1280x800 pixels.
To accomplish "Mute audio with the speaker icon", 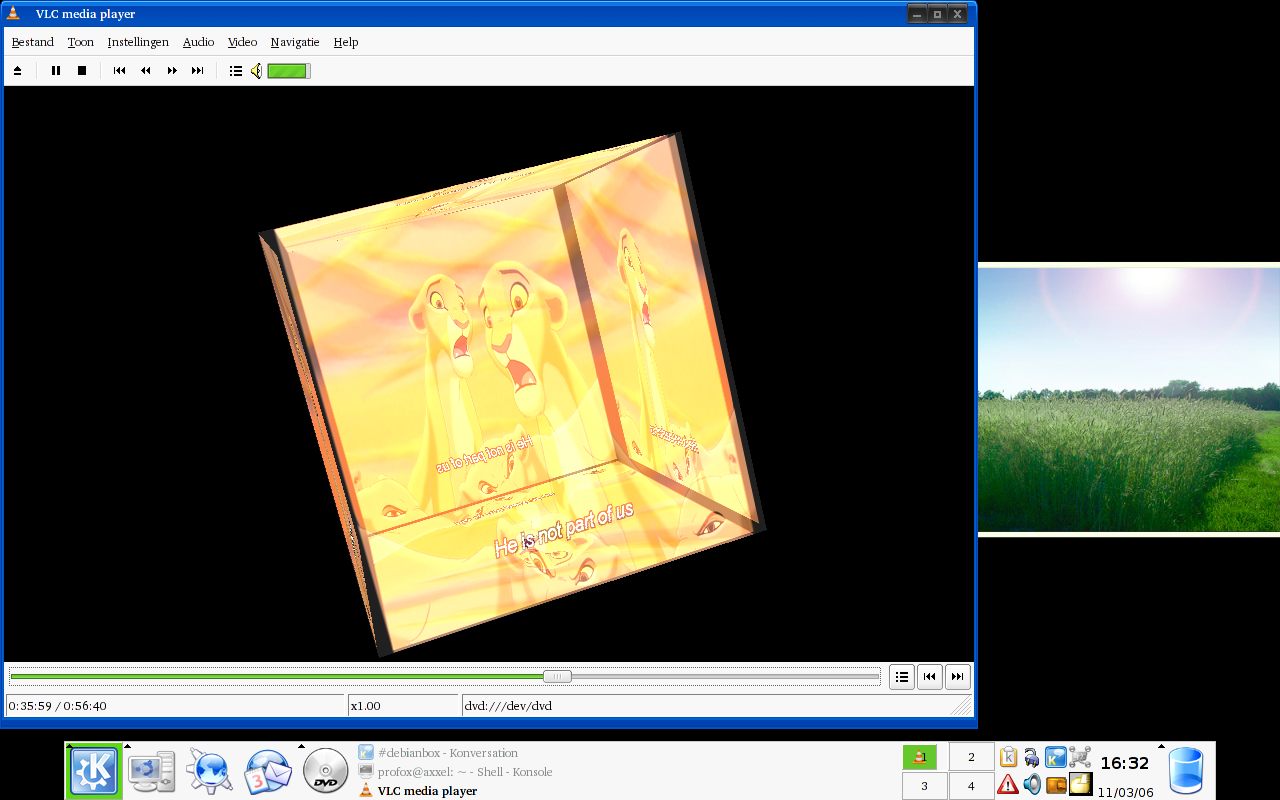I will tap(256, 71).
